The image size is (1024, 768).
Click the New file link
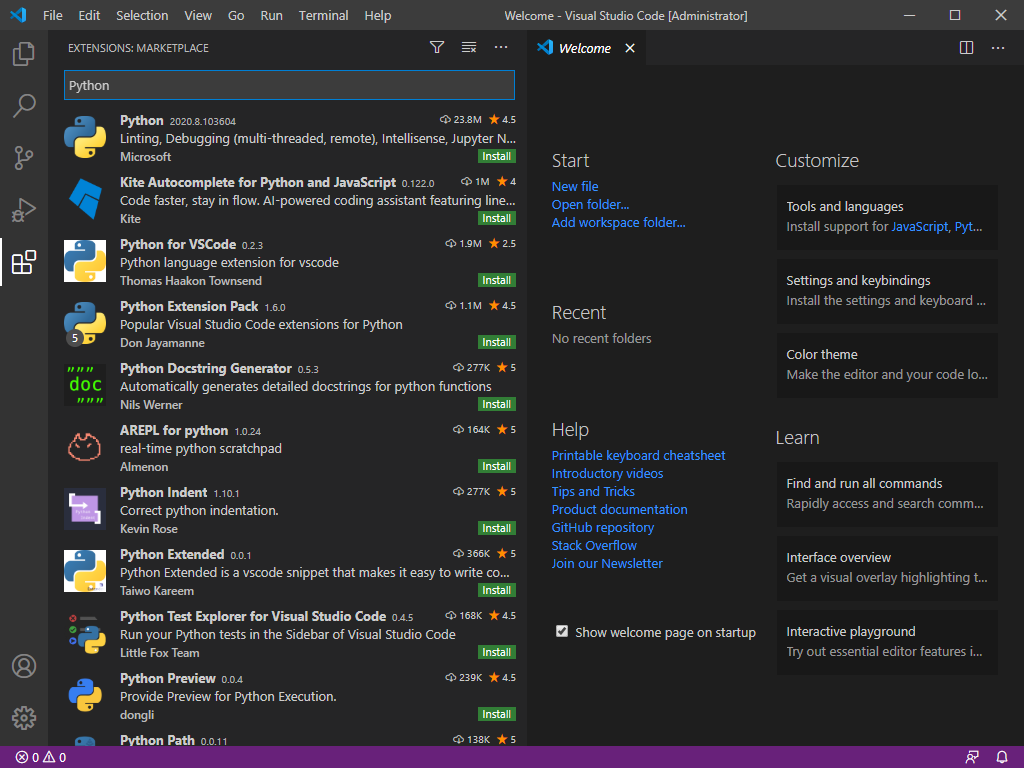click(x=575, y=186)
